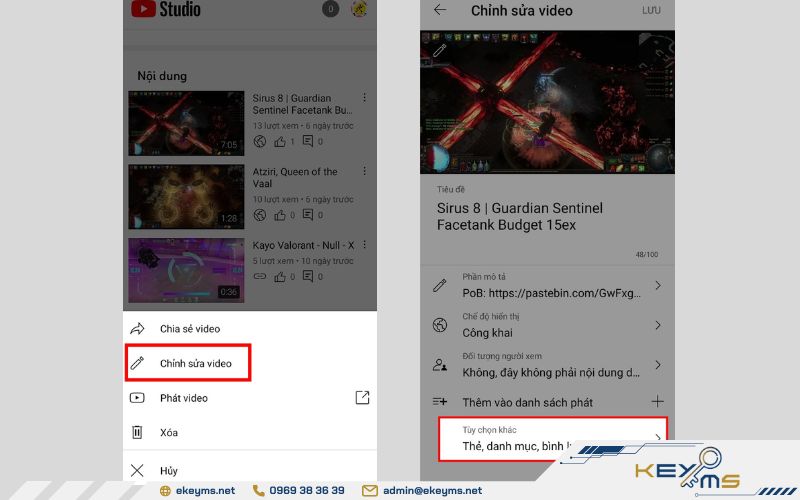Click the visibility globe icon on Sirus 8 row
The height and width of the screenshot is (500, 800).
(x=260, y=141)
